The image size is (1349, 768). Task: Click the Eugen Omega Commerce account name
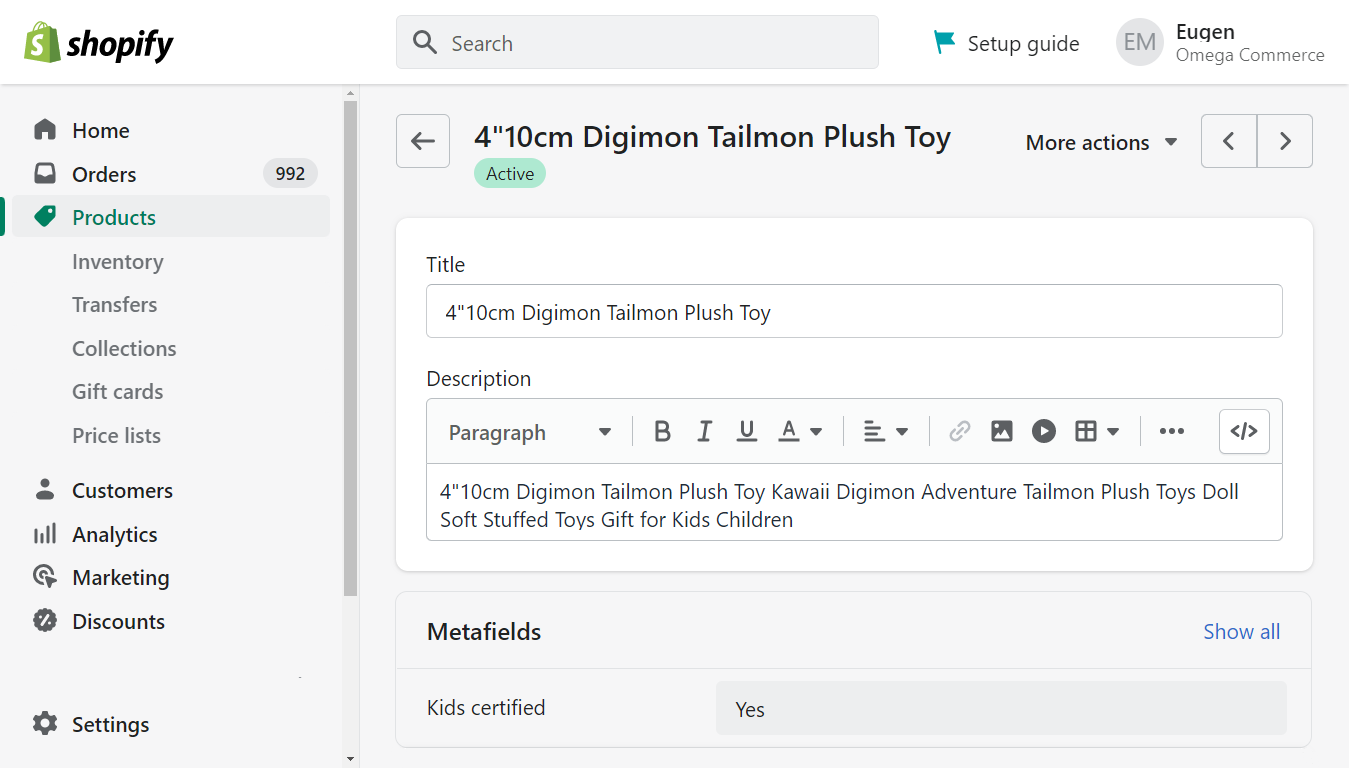[1250, 43]
